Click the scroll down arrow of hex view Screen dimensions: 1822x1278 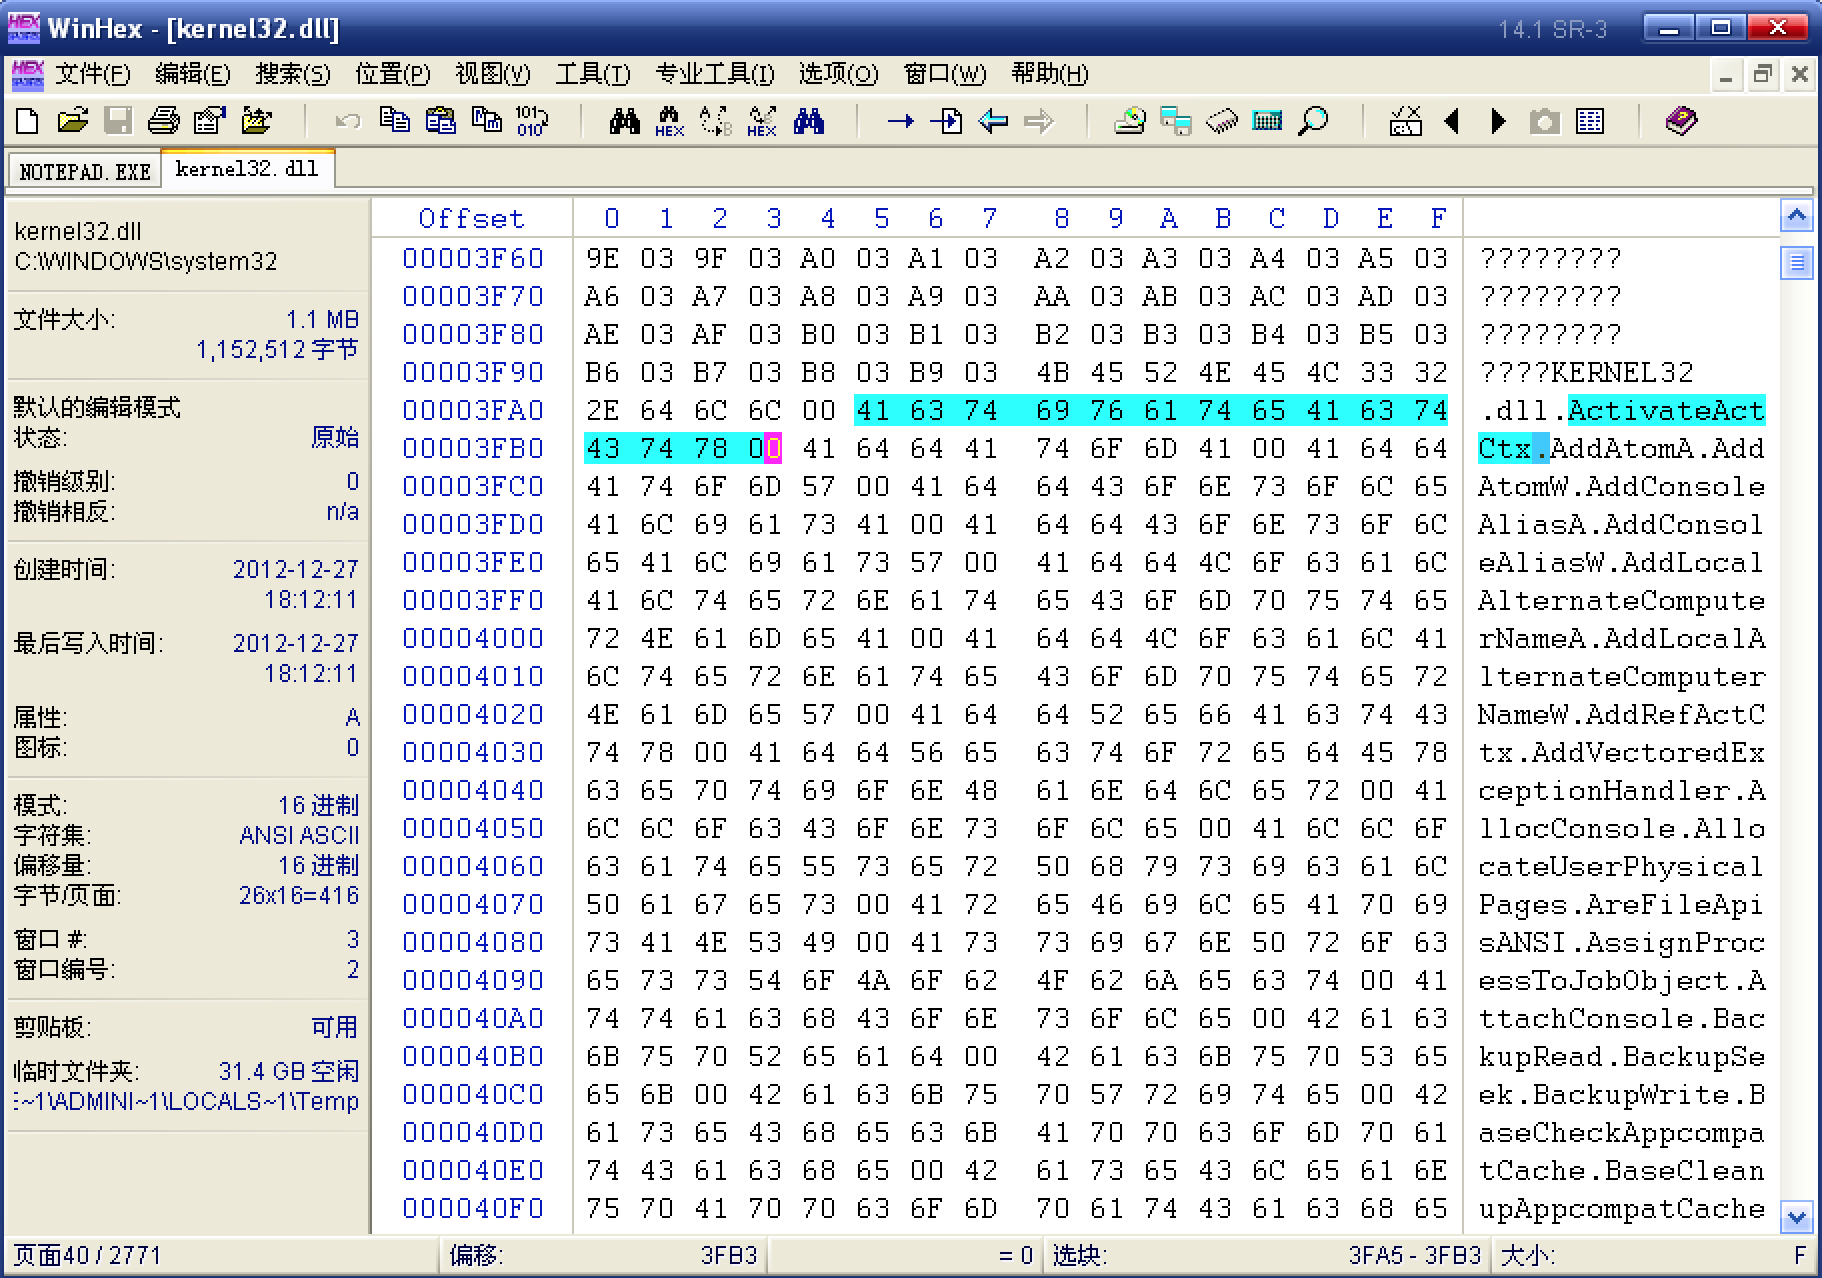pyautogui.click(x=1796, y=1217)
